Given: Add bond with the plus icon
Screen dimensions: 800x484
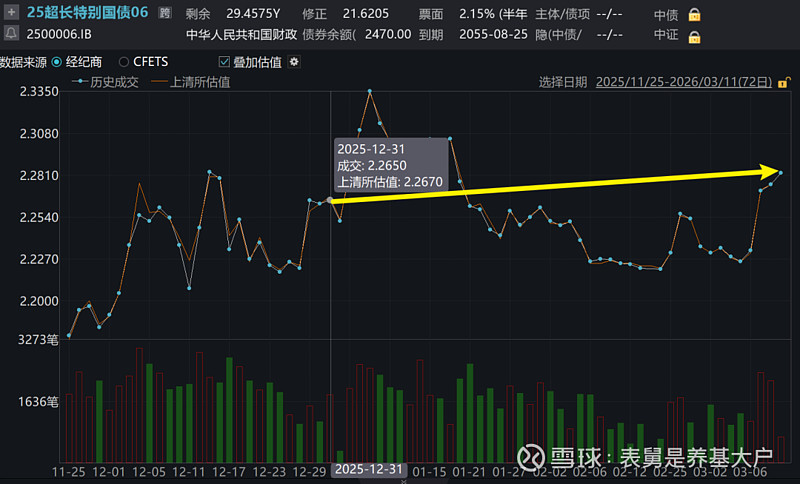Looking at the screenshot, I should coord(11,12).
